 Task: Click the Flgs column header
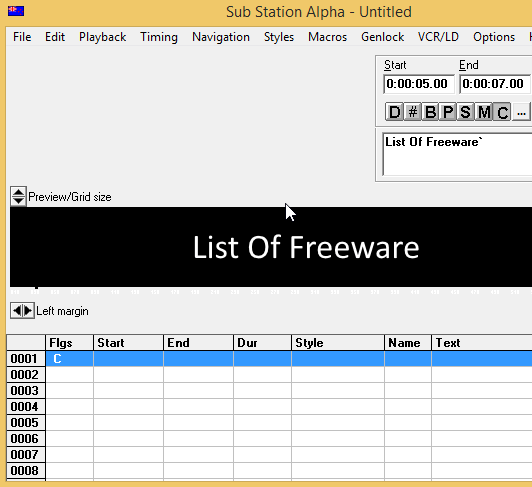tap(70, 343)
